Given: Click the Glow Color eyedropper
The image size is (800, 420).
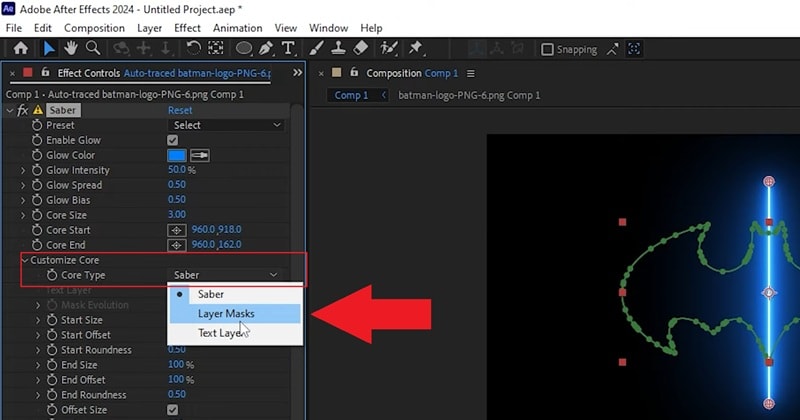Looking at the screenshot, I should click(x=199, y=155).
